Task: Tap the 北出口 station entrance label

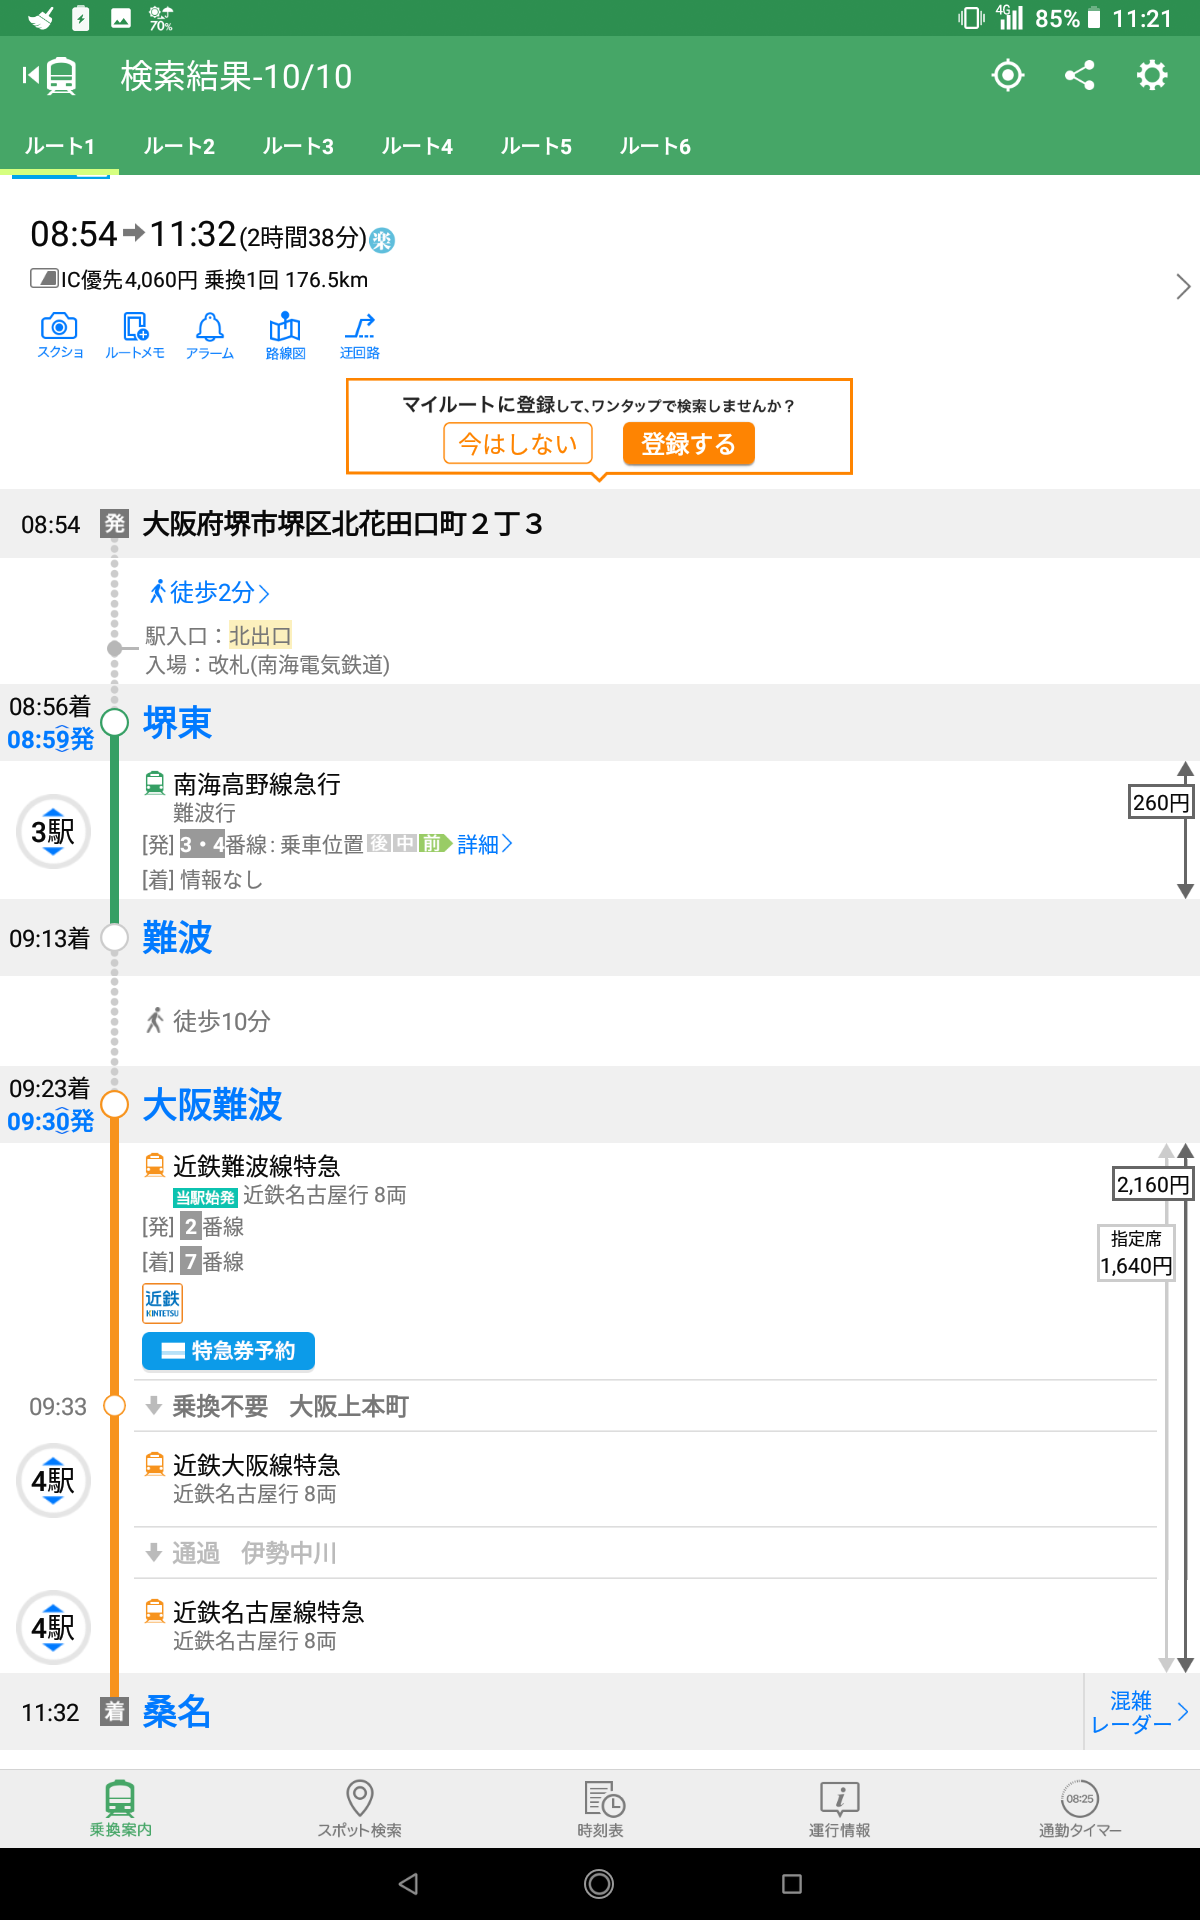Action: pyautogui.click(x=260, y=636)
